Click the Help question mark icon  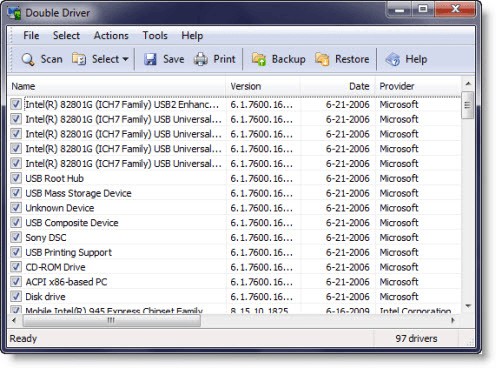[393, 59]
